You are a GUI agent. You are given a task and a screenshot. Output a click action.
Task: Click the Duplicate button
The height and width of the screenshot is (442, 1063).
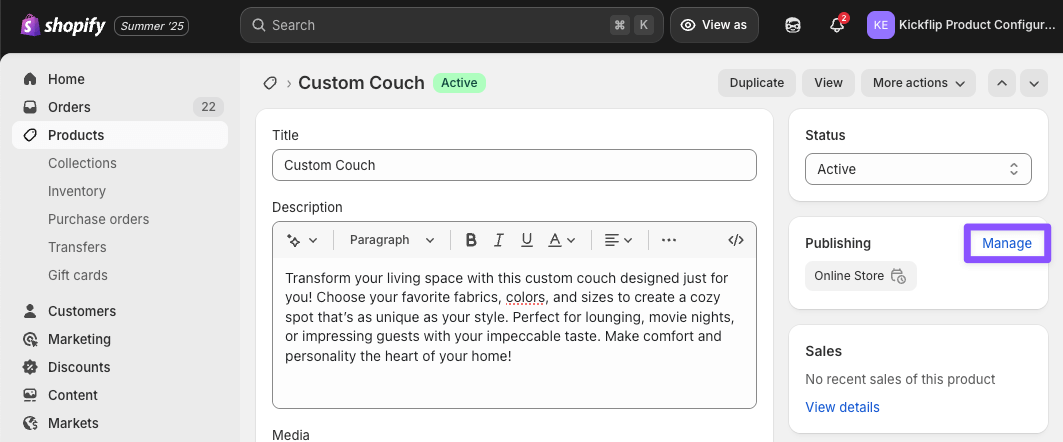(757, 83)
